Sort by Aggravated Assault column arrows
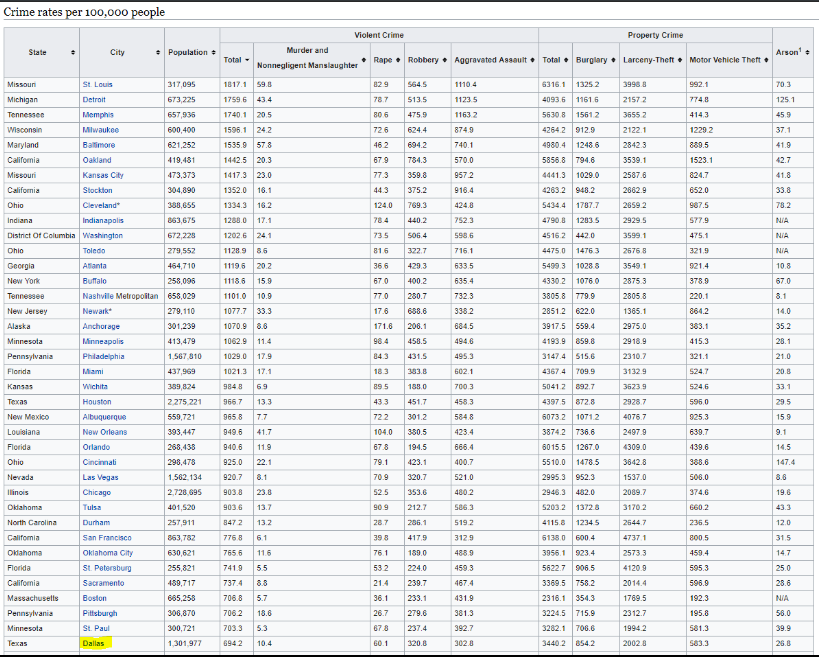This screenshot has width=819, height=657. (532, 60)
